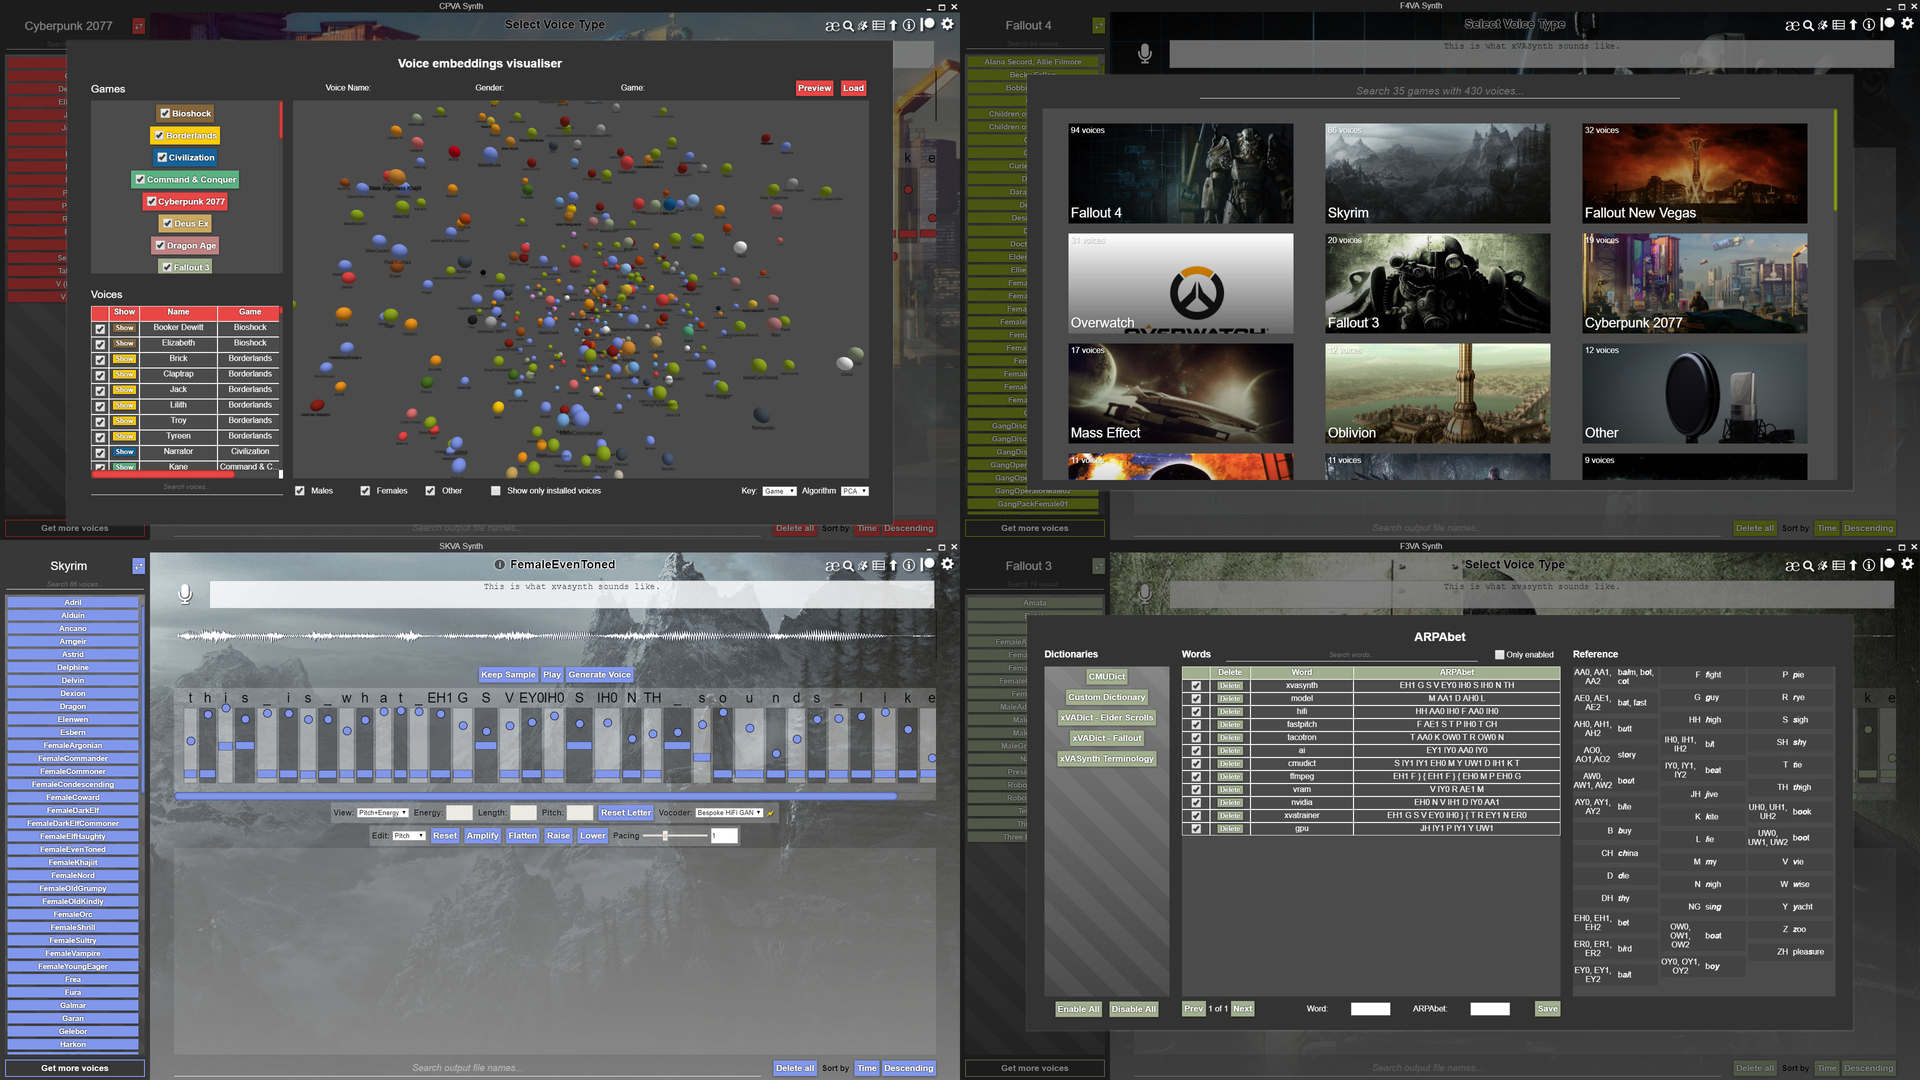Click microphone icon in Skyrim window
This screenshot has height=1080, width=1920.
point(185,594)
